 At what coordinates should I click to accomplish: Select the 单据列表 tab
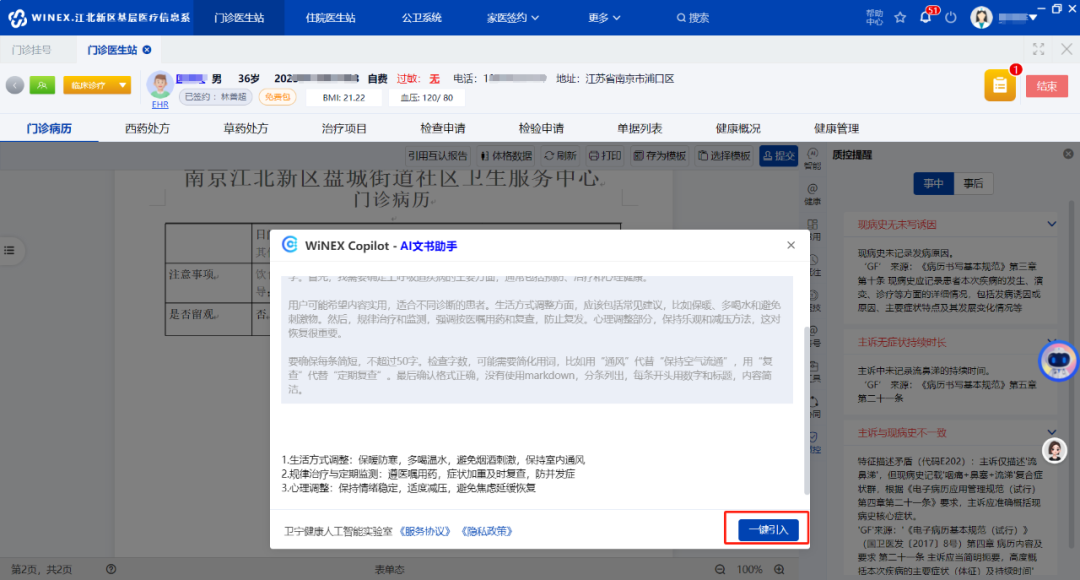point(640,129)
